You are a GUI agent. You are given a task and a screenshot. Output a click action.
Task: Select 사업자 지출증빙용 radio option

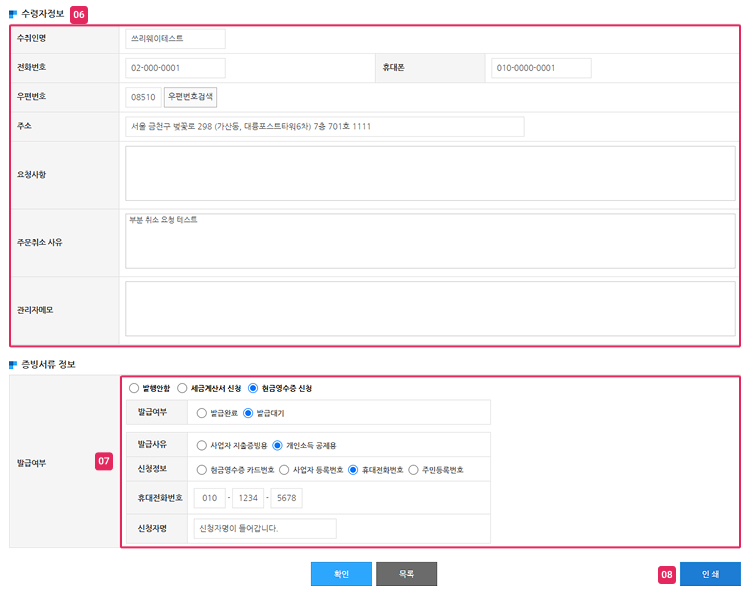coord(202,446)
